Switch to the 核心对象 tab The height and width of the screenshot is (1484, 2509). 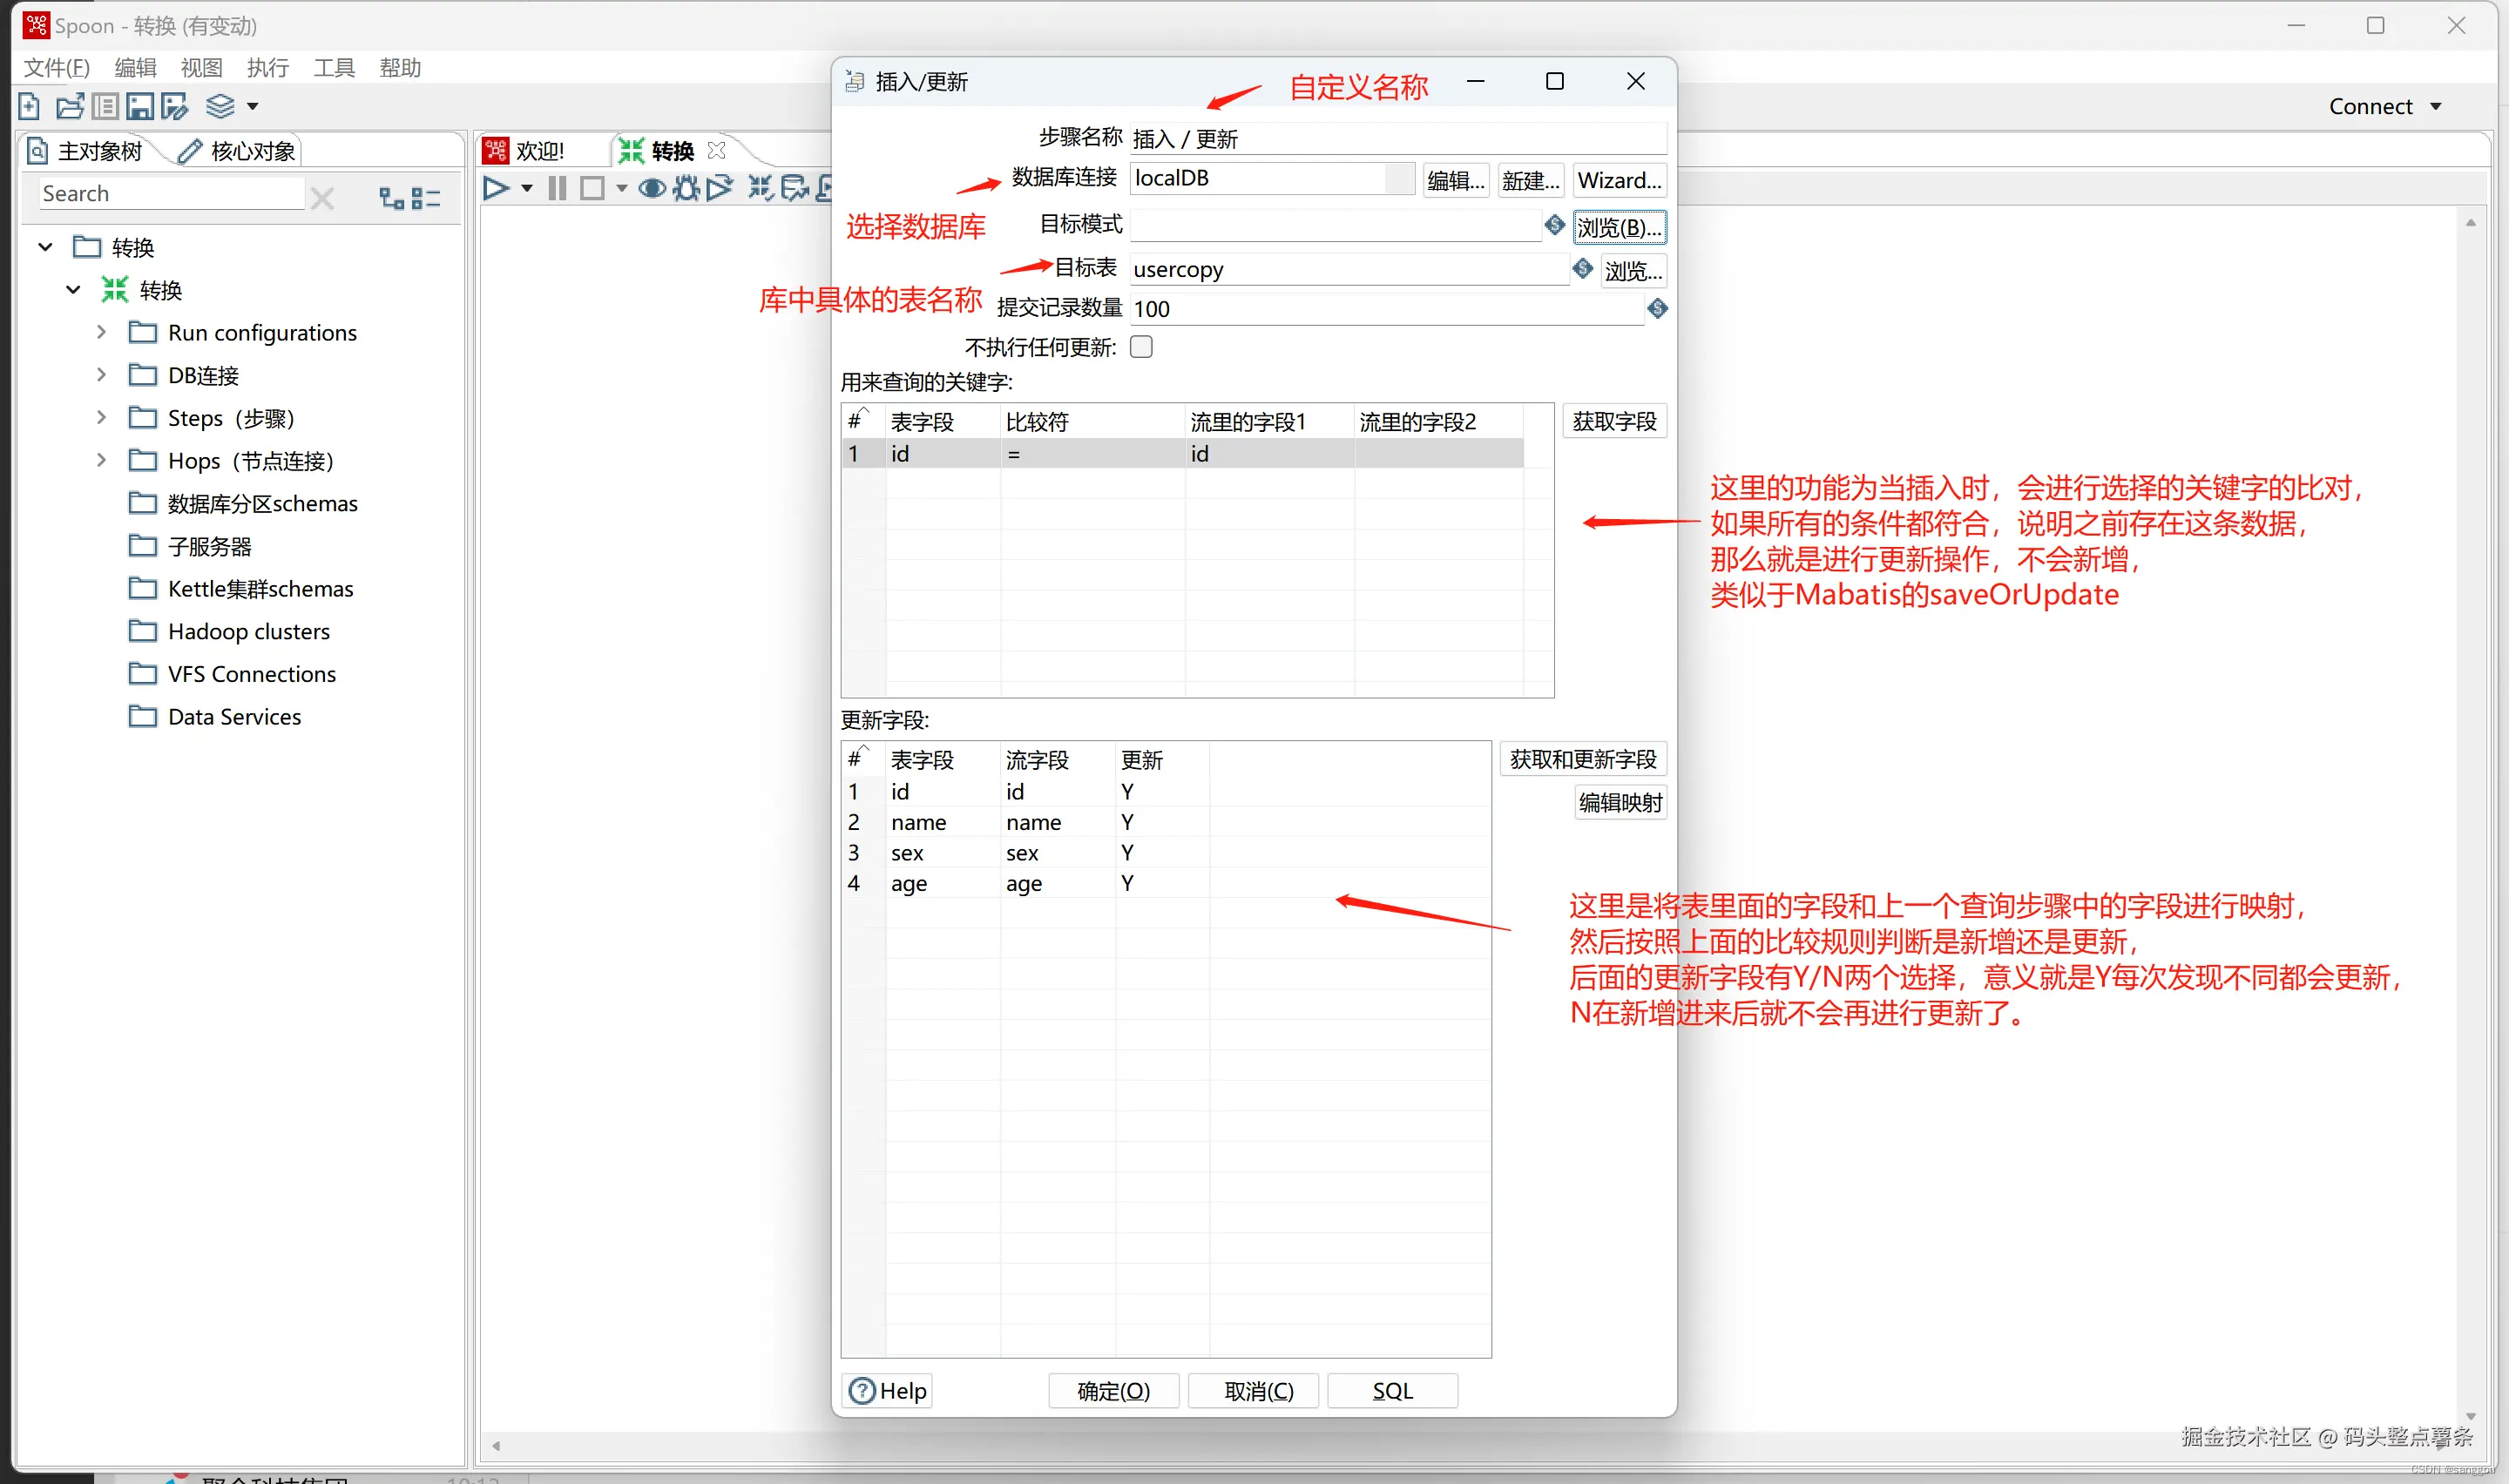coord(238,151)
